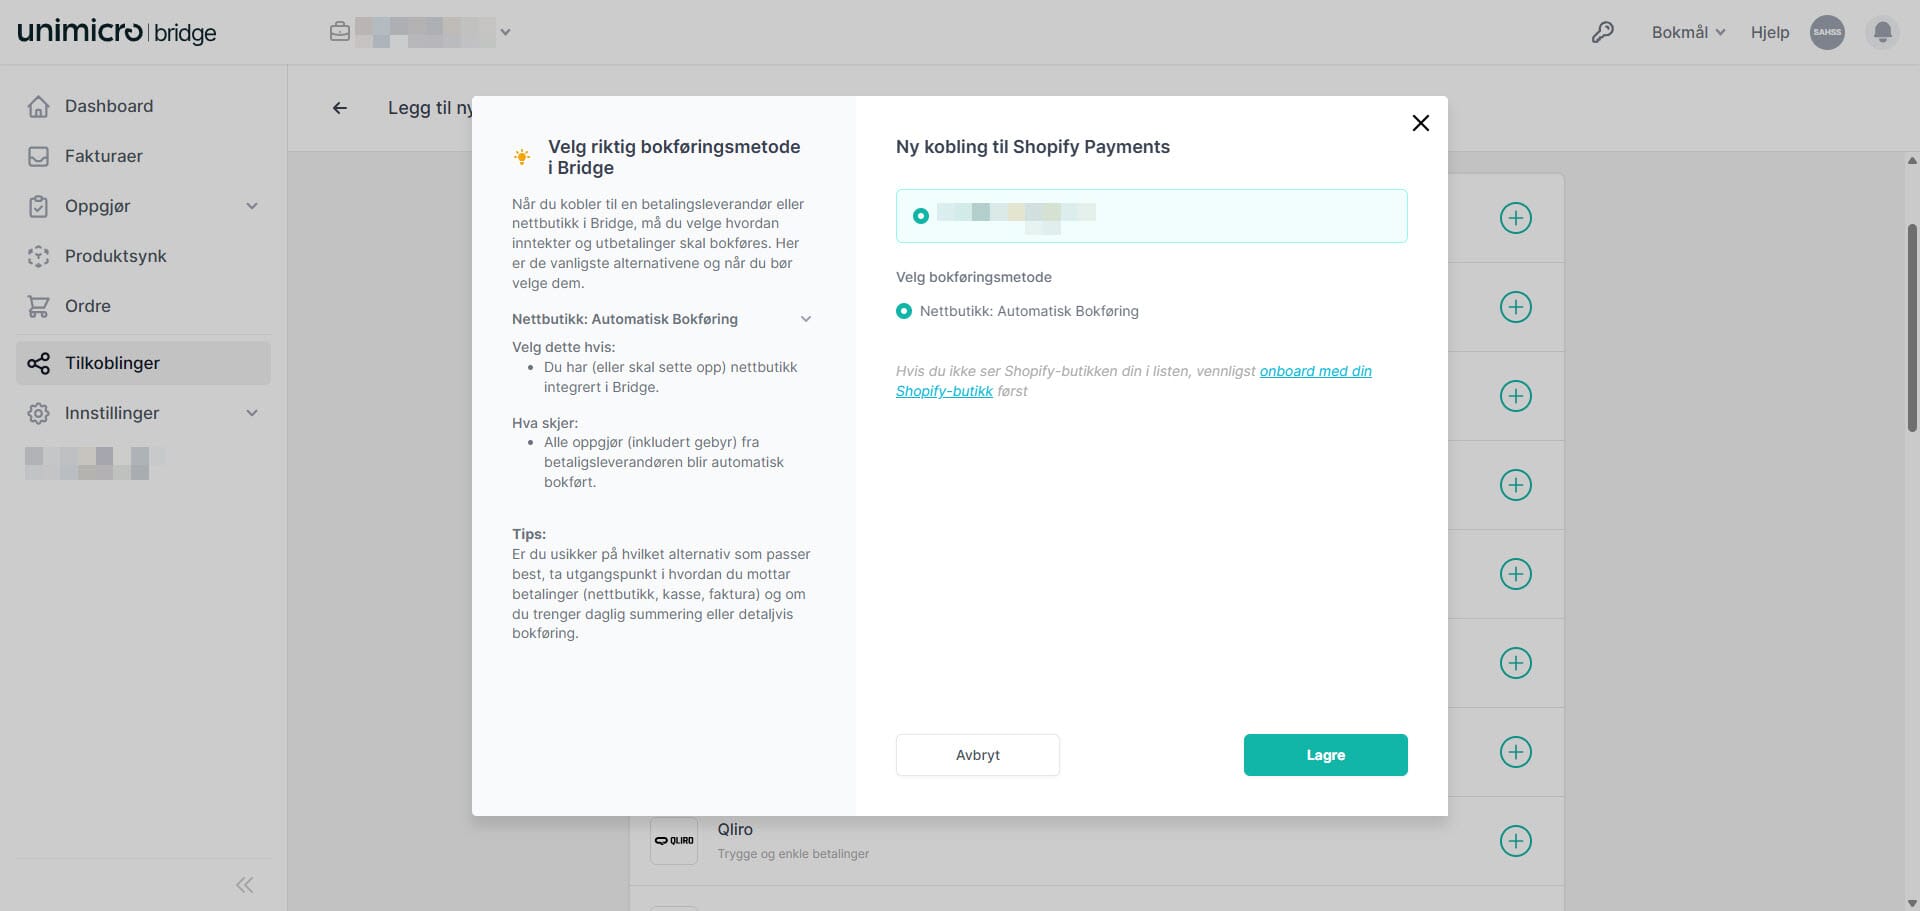Select the Nettbutikk: Automatisk Bokføring radio button
This screenshot has height=911, width=1920.
(905, 311)
